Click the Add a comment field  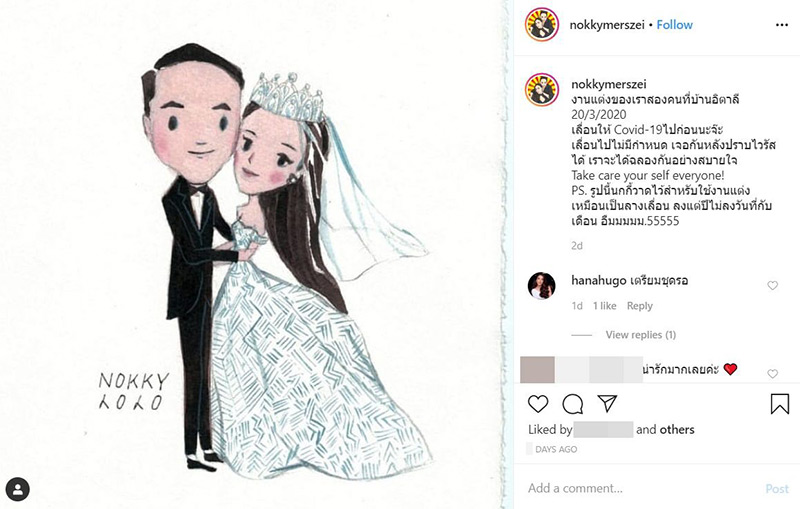point(643,489)
